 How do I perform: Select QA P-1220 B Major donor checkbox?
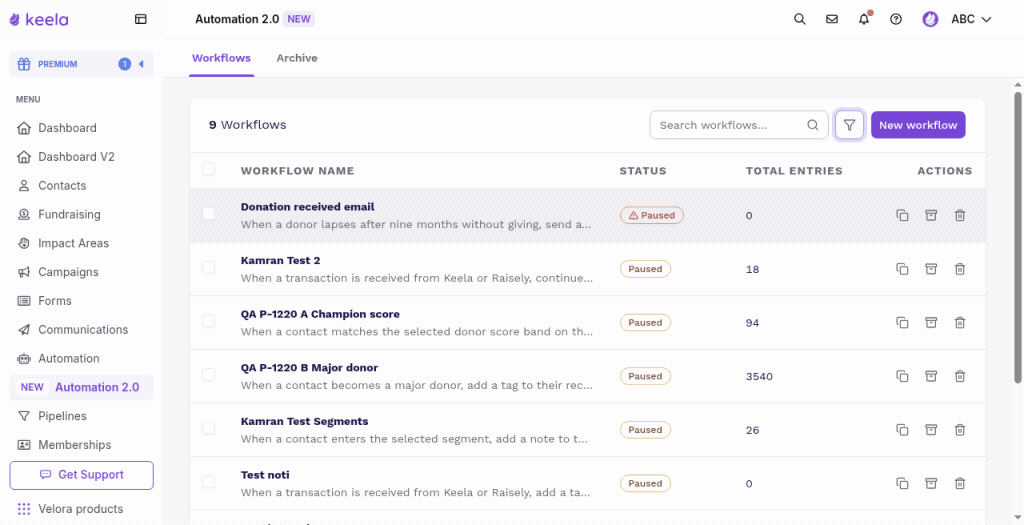[x=208, y=375]
